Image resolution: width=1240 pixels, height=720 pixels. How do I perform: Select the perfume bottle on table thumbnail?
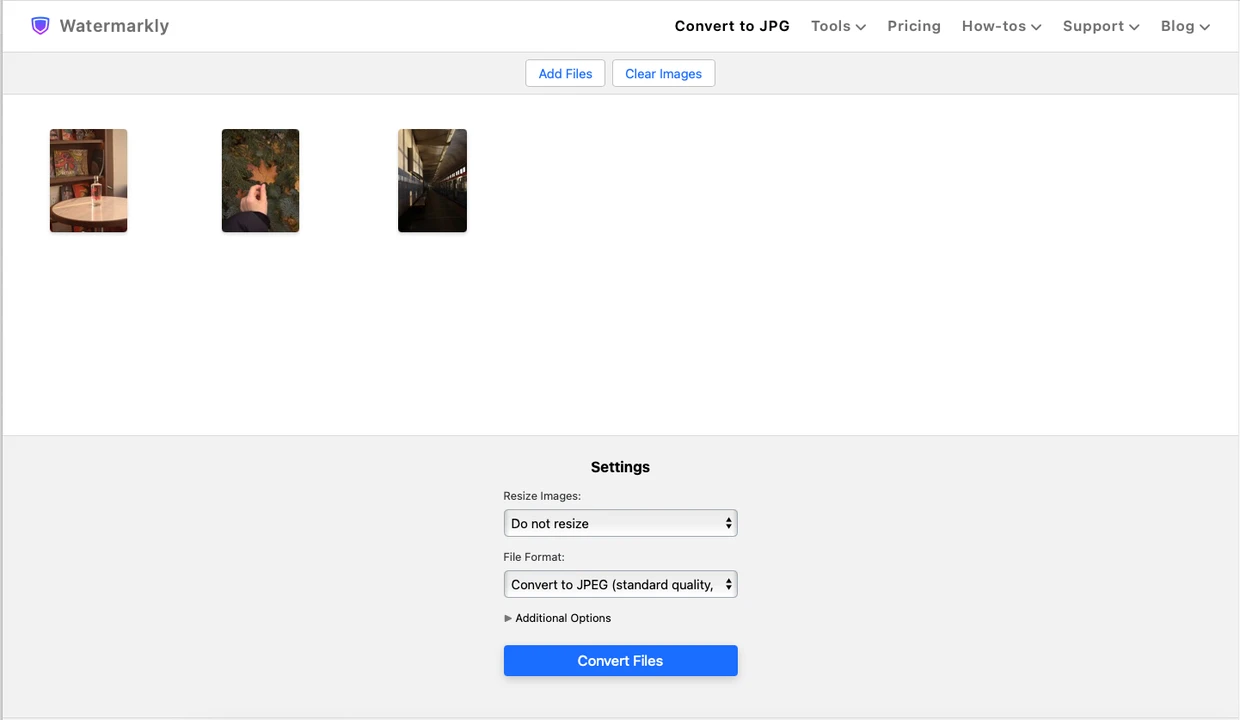click(x=89, y=181)
